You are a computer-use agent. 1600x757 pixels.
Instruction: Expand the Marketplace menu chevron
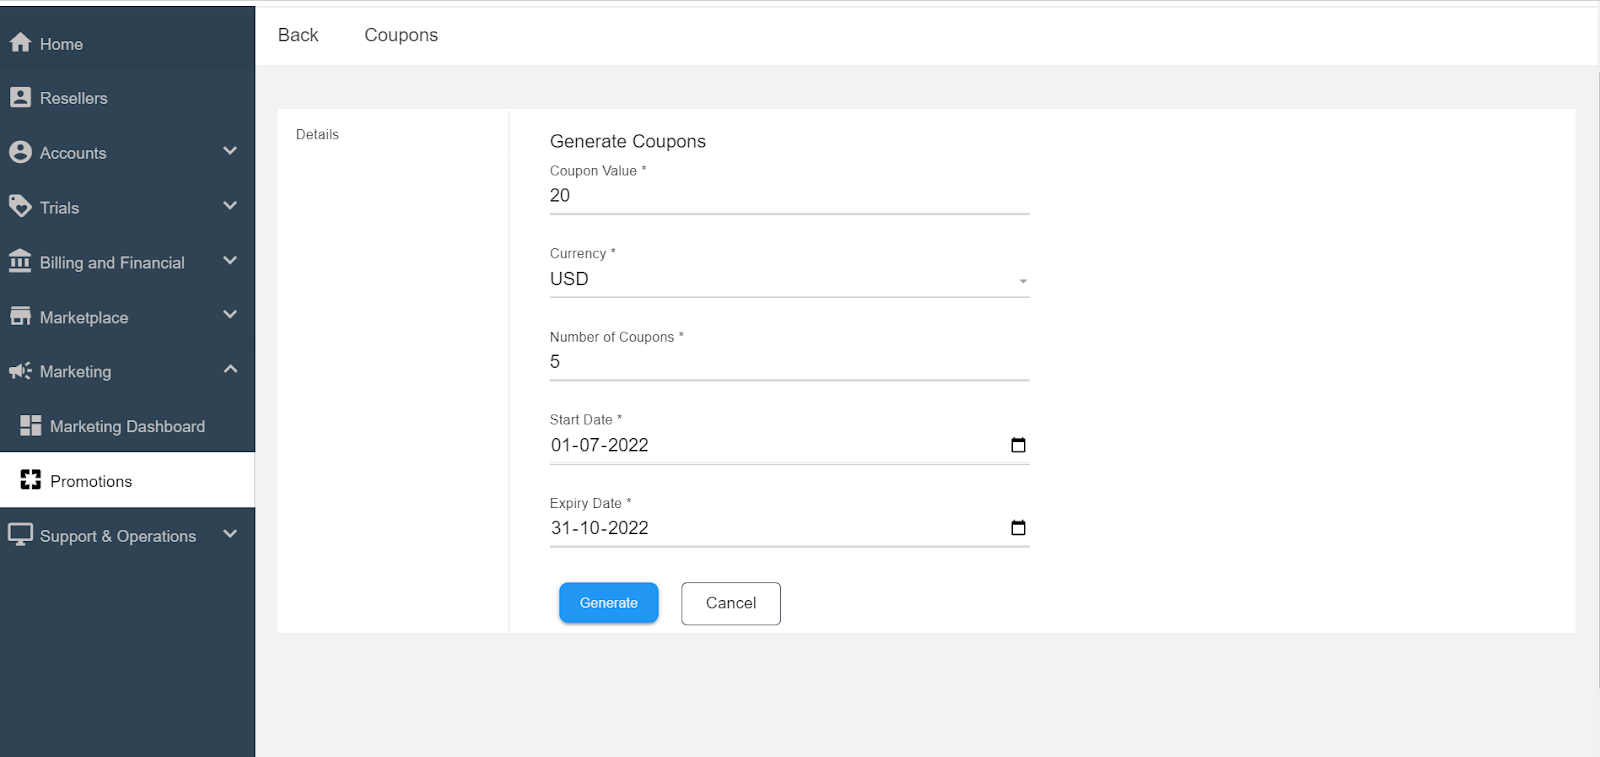pos(230,315)
